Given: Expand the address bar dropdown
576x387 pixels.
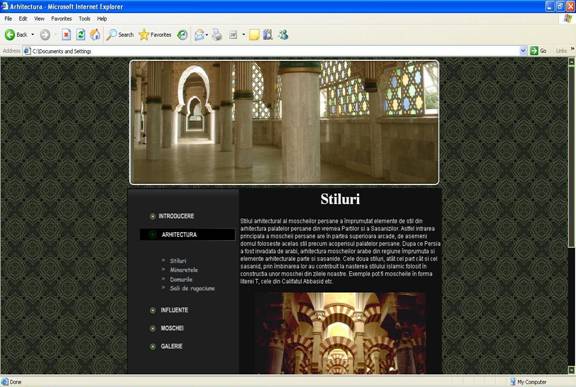Looking at the screenshot, I should point(523,51).
